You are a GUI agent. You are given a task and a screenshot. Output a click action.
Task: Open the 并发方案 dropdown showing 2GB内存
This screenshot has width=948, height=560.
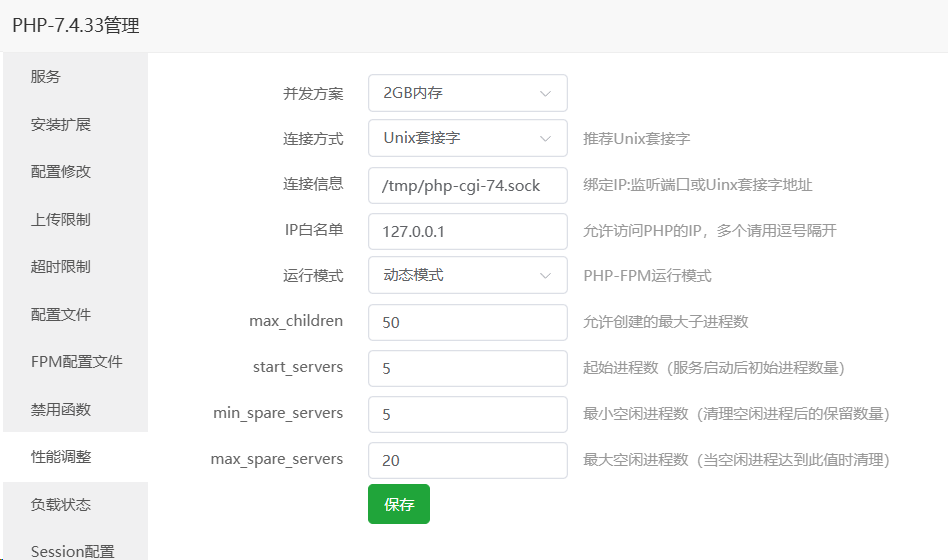(467, 93)
